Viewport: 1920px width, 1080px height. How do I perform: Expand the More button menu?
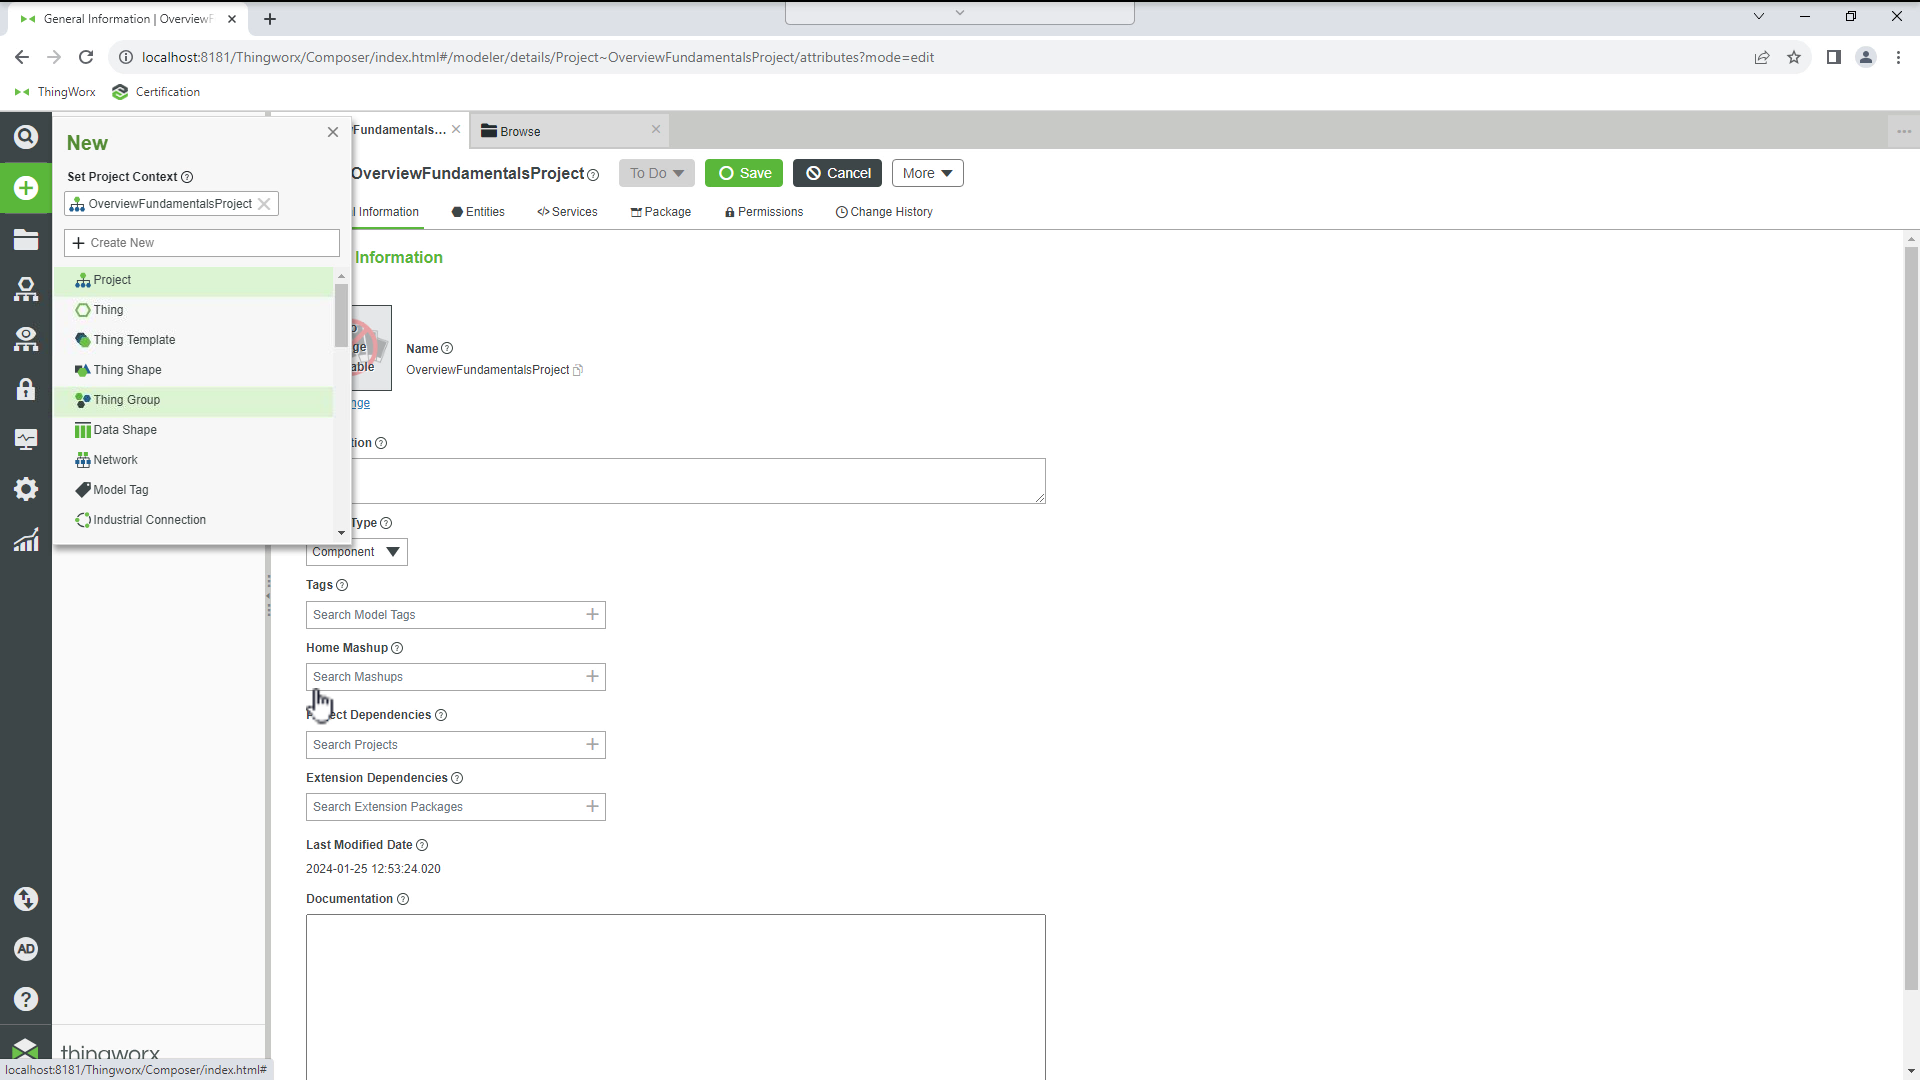(x=926, y=172)
